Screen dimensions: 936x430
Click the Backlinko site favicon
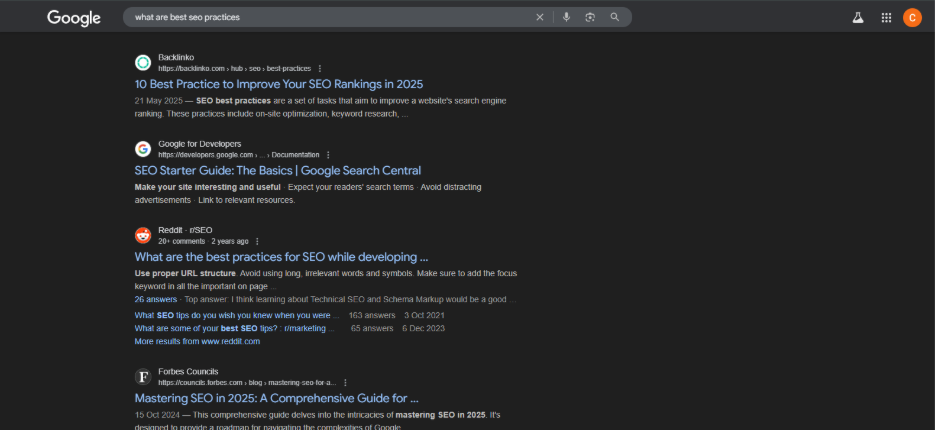click(143, 62)
